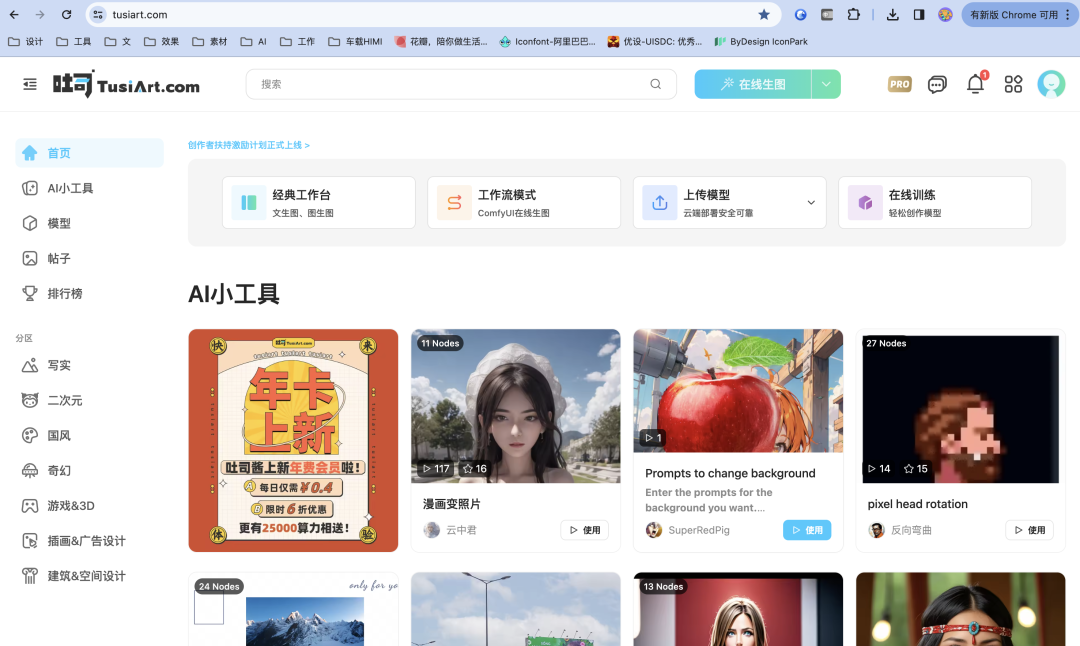1080x646 pixels.
Task: Open the 经典工作台 card
Action: (x=318, y=203)
